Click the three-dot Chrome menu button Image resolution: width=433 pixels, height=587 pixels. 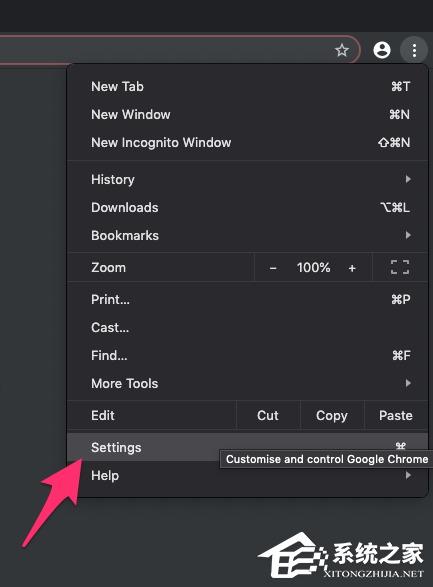click(414, 50)
